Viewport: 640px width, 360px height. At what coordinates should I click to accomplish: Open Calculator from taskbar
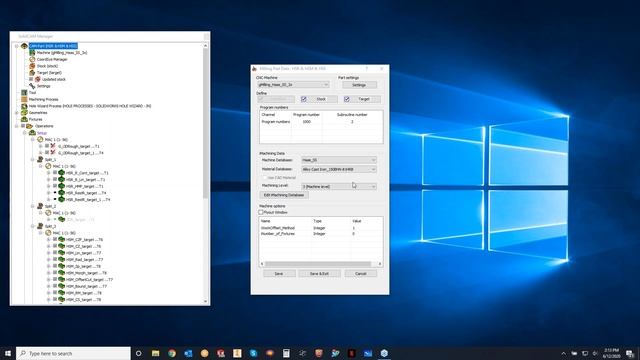click(x=286, y=353)
